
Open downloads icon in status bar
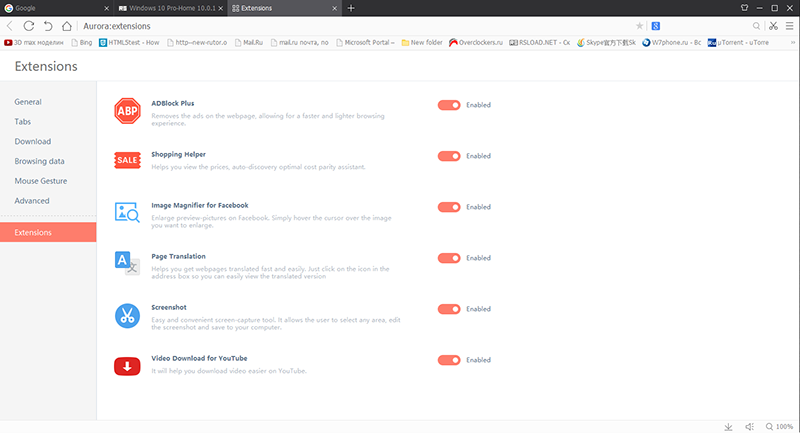728,426
